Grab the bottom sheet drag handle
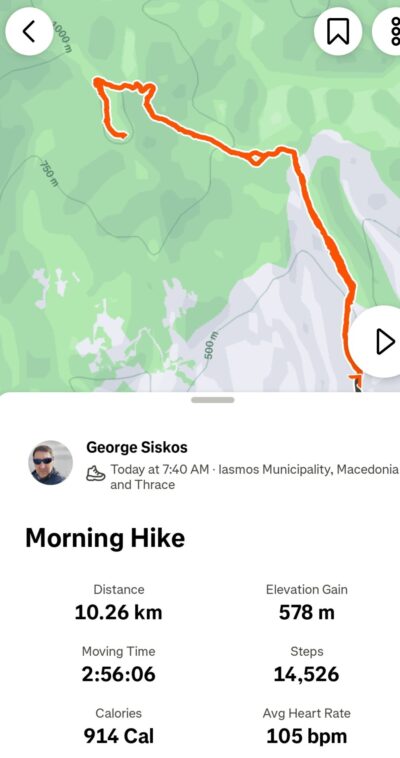400x758 pixels. pyautogui.click(x=213, y=400)
